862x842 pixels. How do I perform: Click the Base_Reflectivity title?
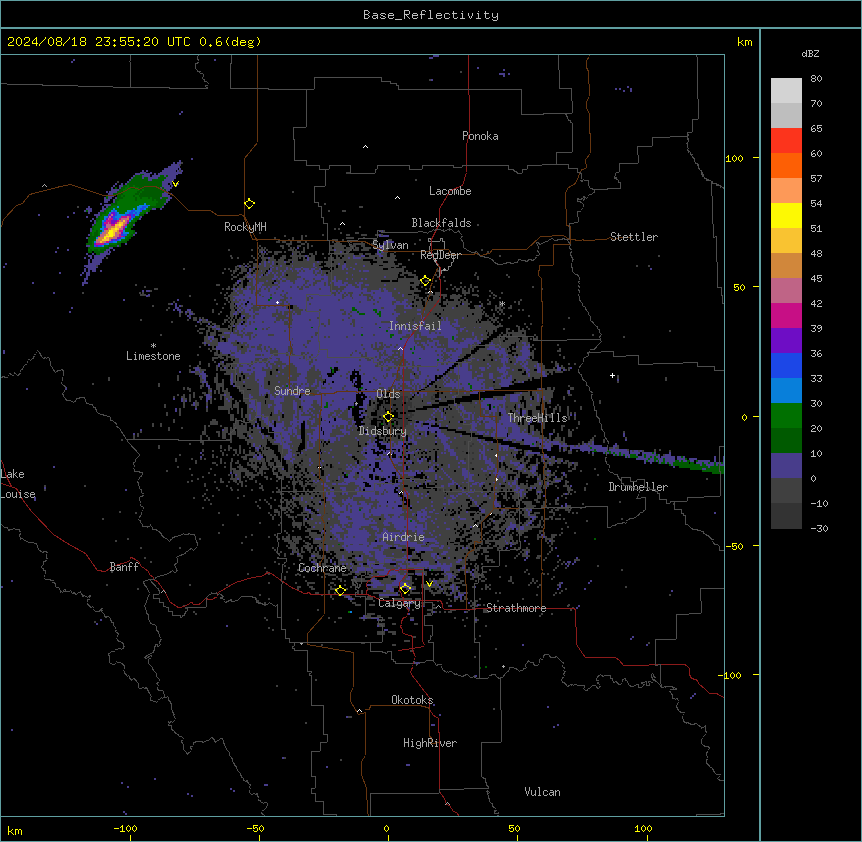click(x=431, y=15)
